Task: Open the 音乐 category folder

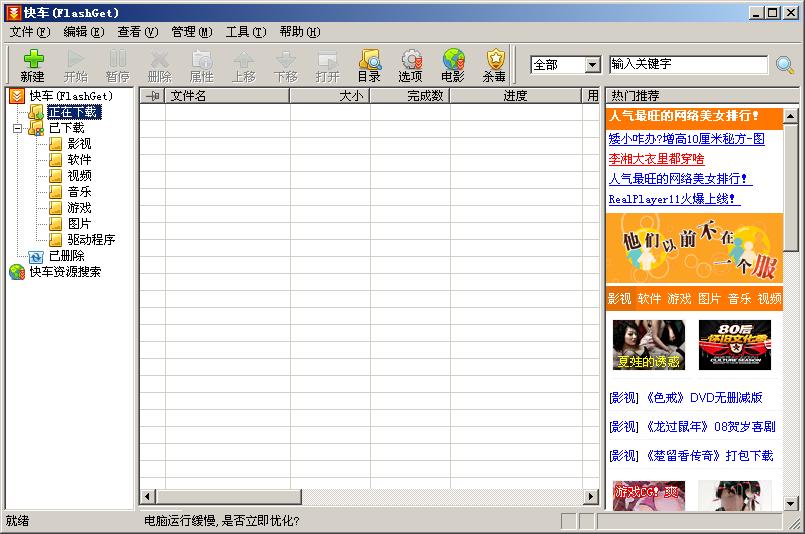Action: [79, 192]
